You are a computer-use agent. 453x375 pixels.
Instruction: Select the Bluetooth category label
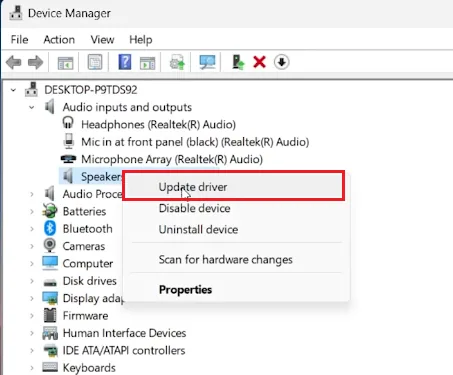(x=88, y=229)
